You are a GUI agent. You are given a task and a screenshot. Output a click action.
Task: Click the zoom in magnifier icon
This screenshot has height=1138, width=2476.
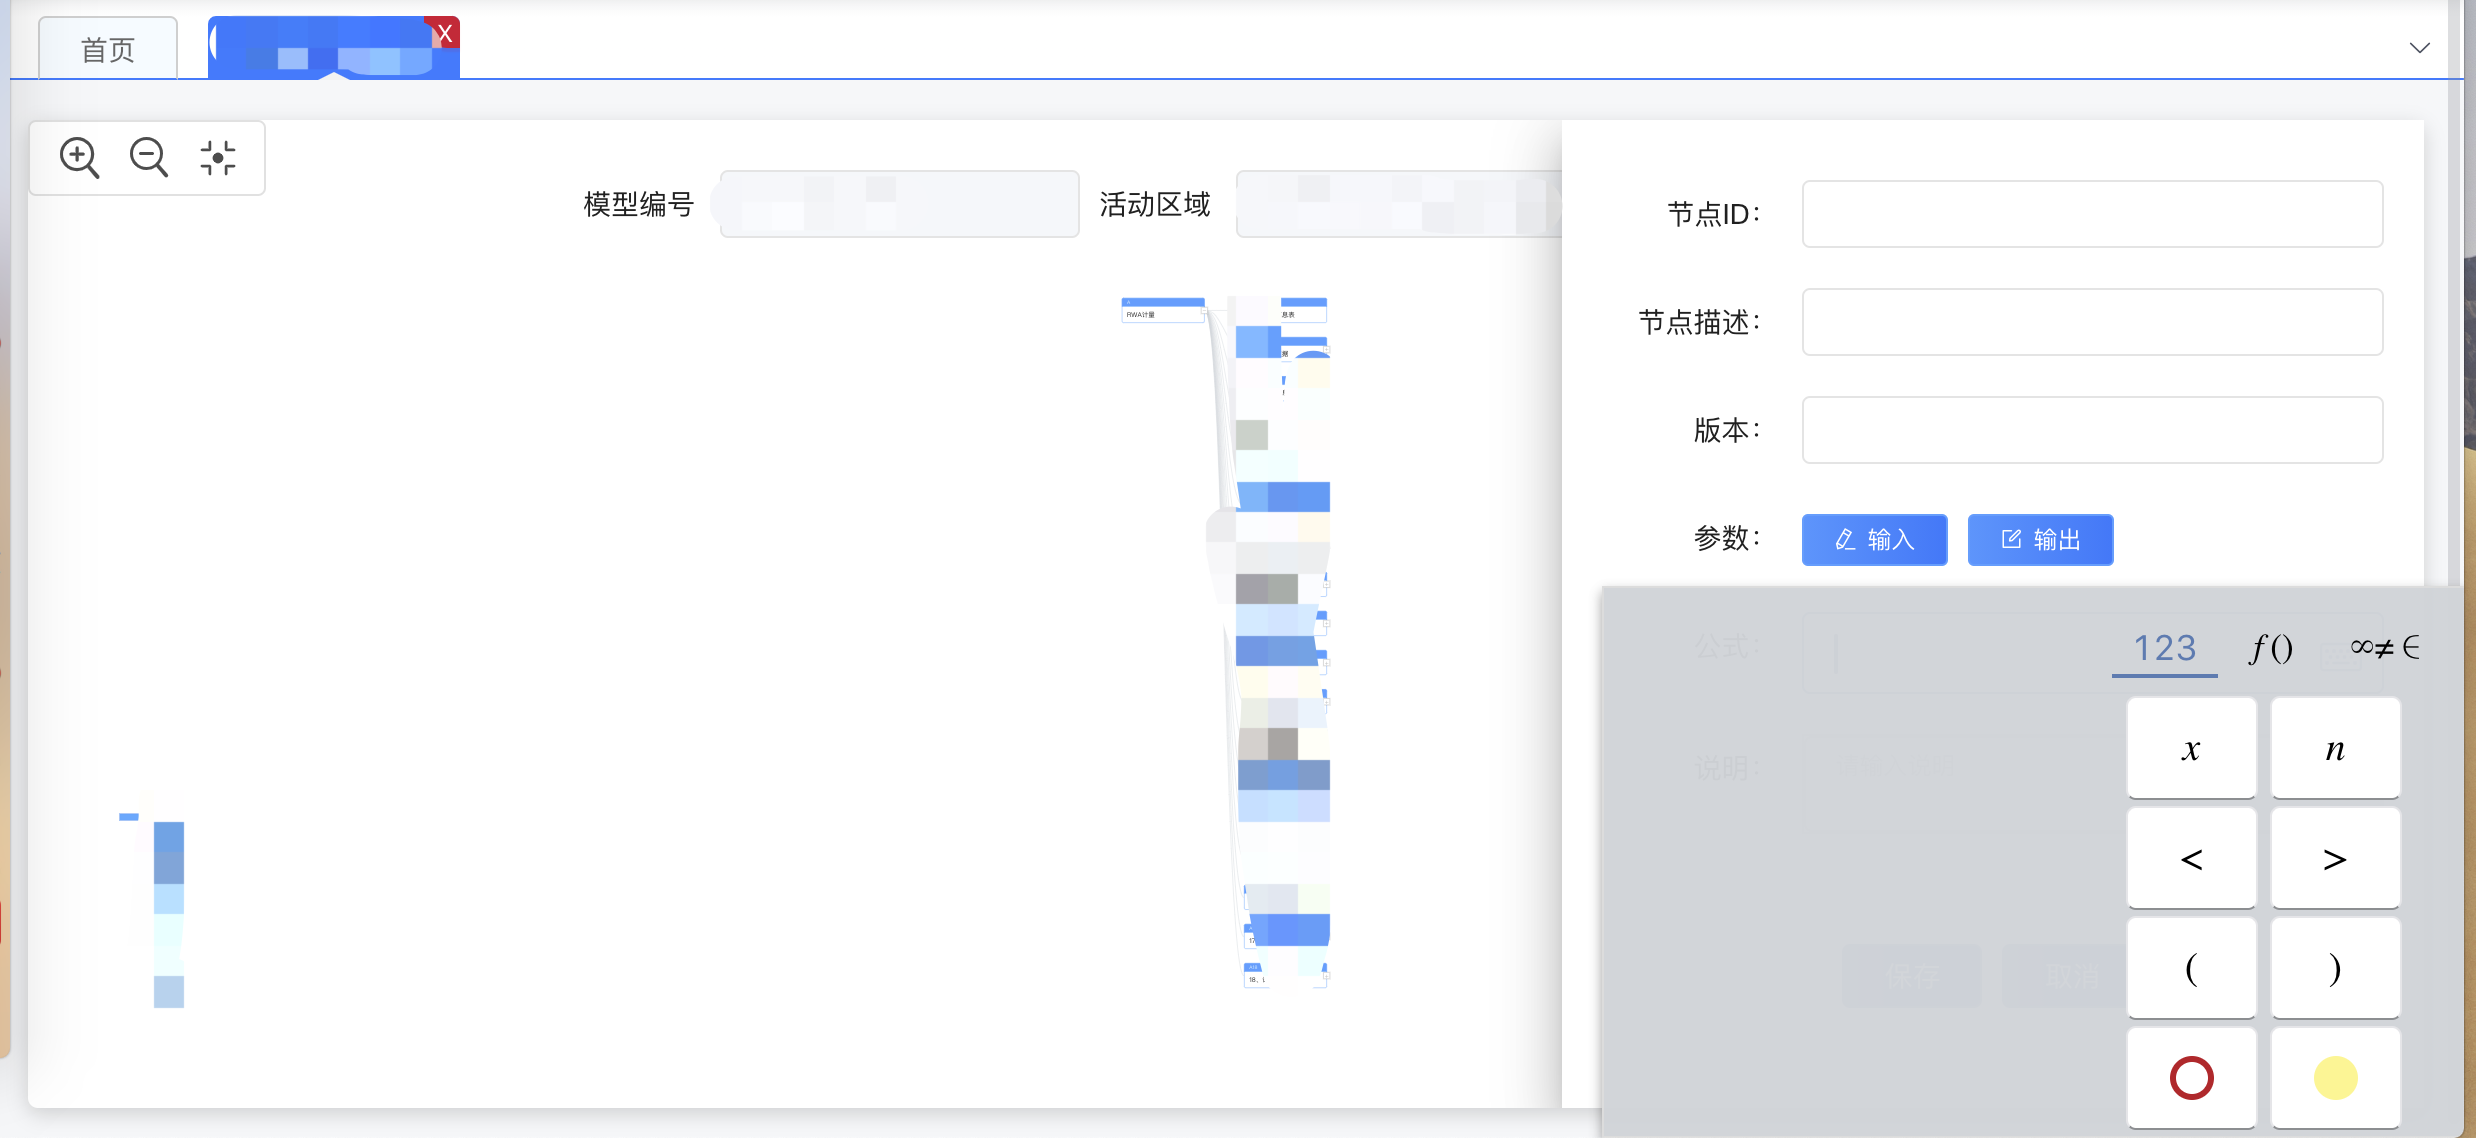point(79,158)
